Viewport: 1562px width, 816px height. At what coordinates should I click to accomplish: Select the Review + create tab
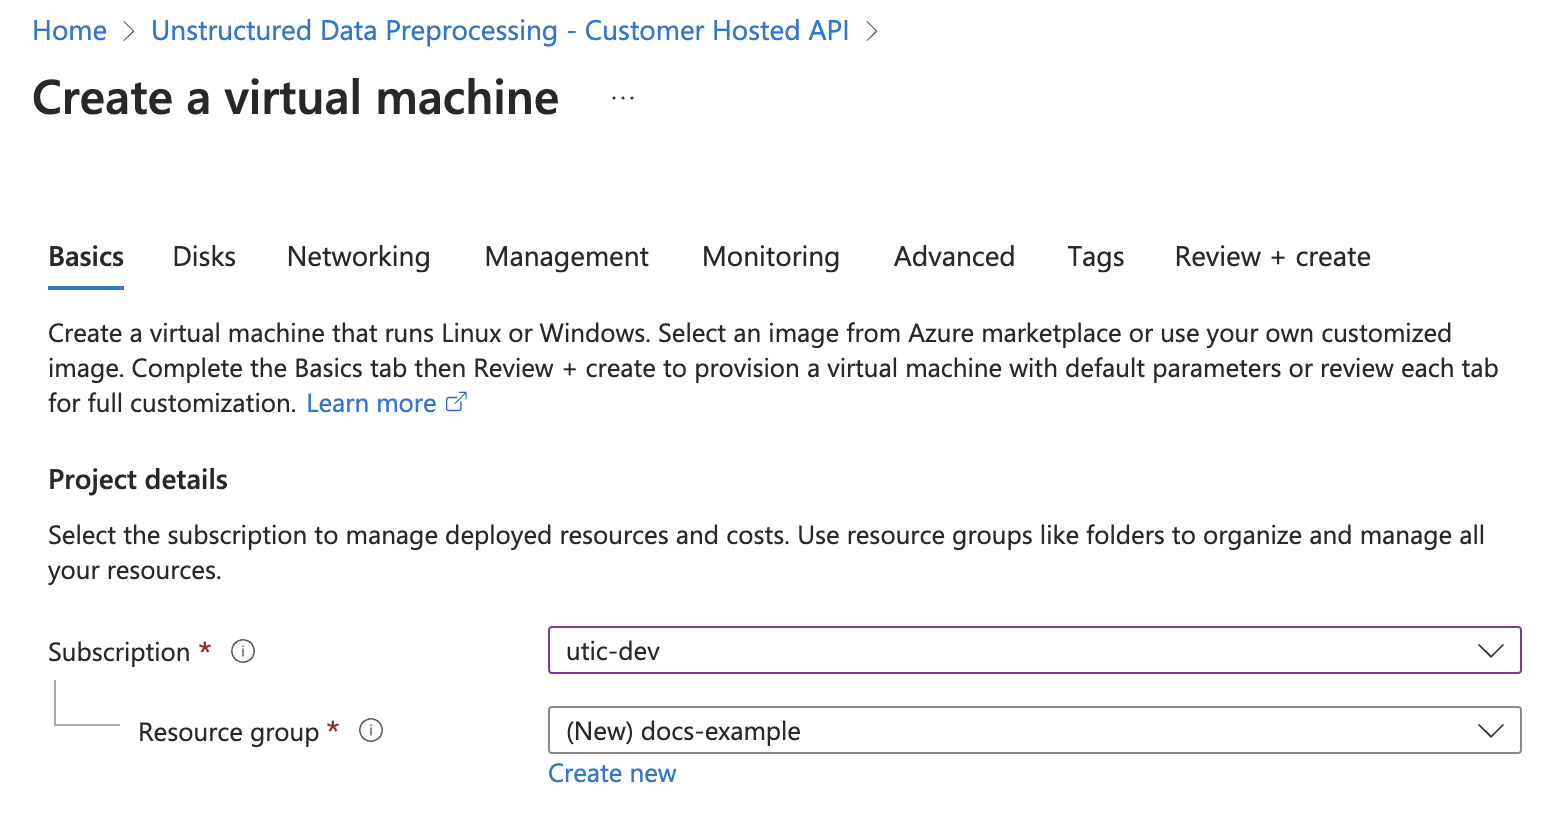[x=1272, y=257]
